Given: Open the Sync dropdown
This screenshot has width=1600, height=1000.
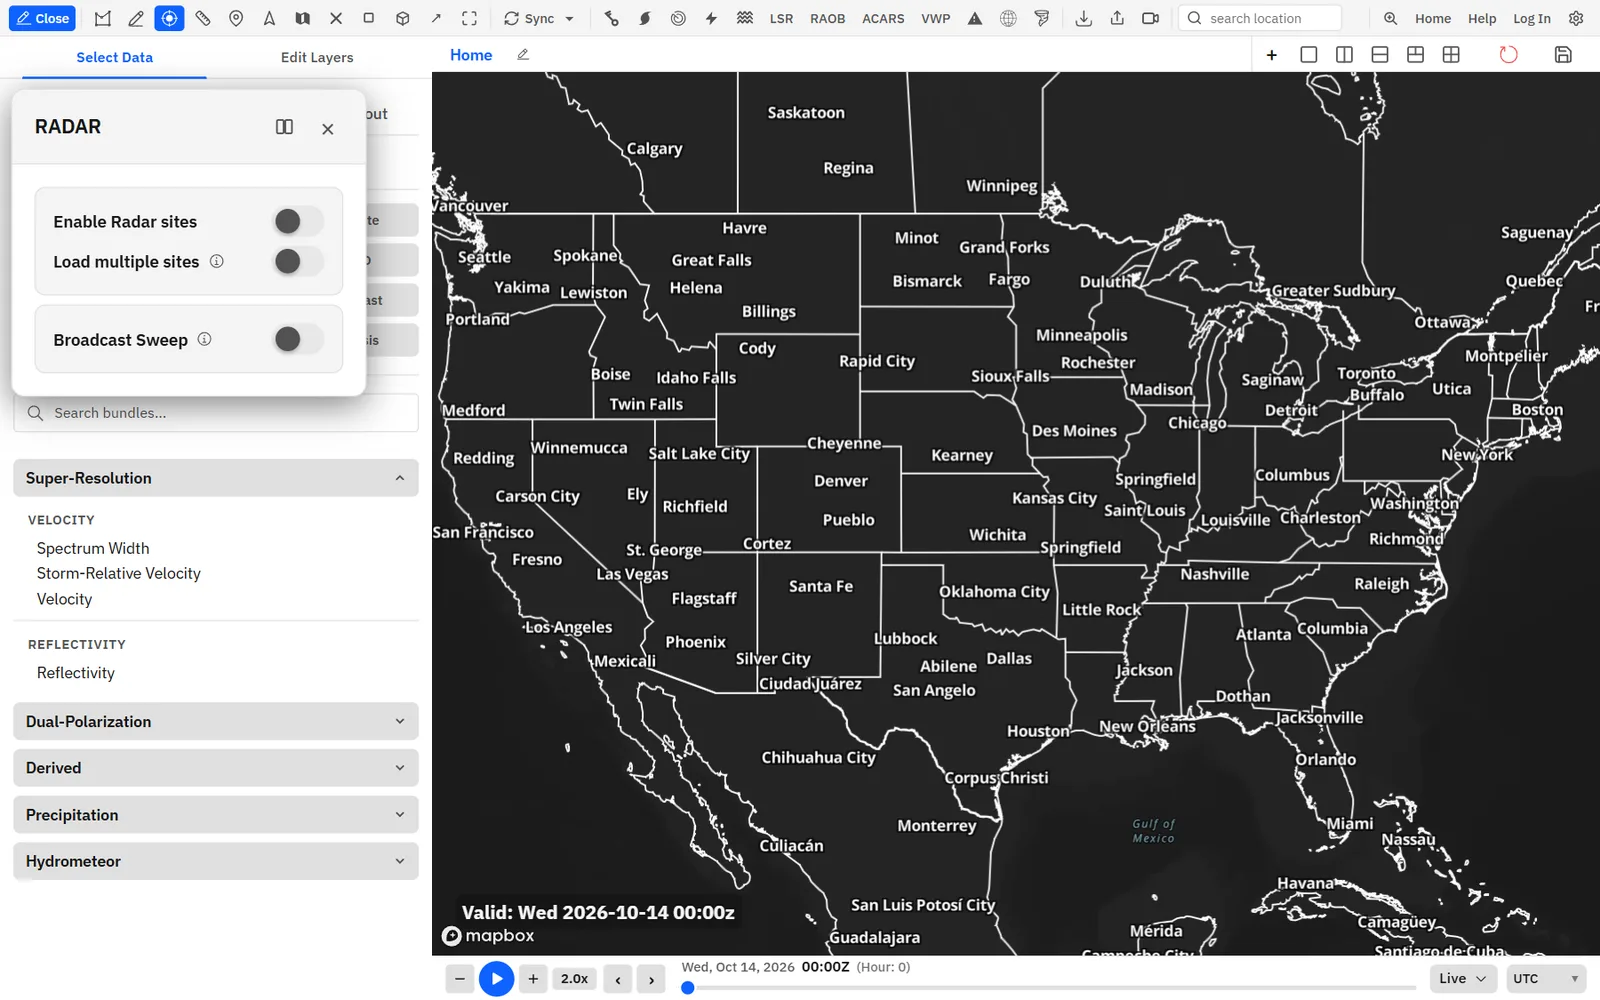Looking at the screenshot, I should click(x=539, y=18).
